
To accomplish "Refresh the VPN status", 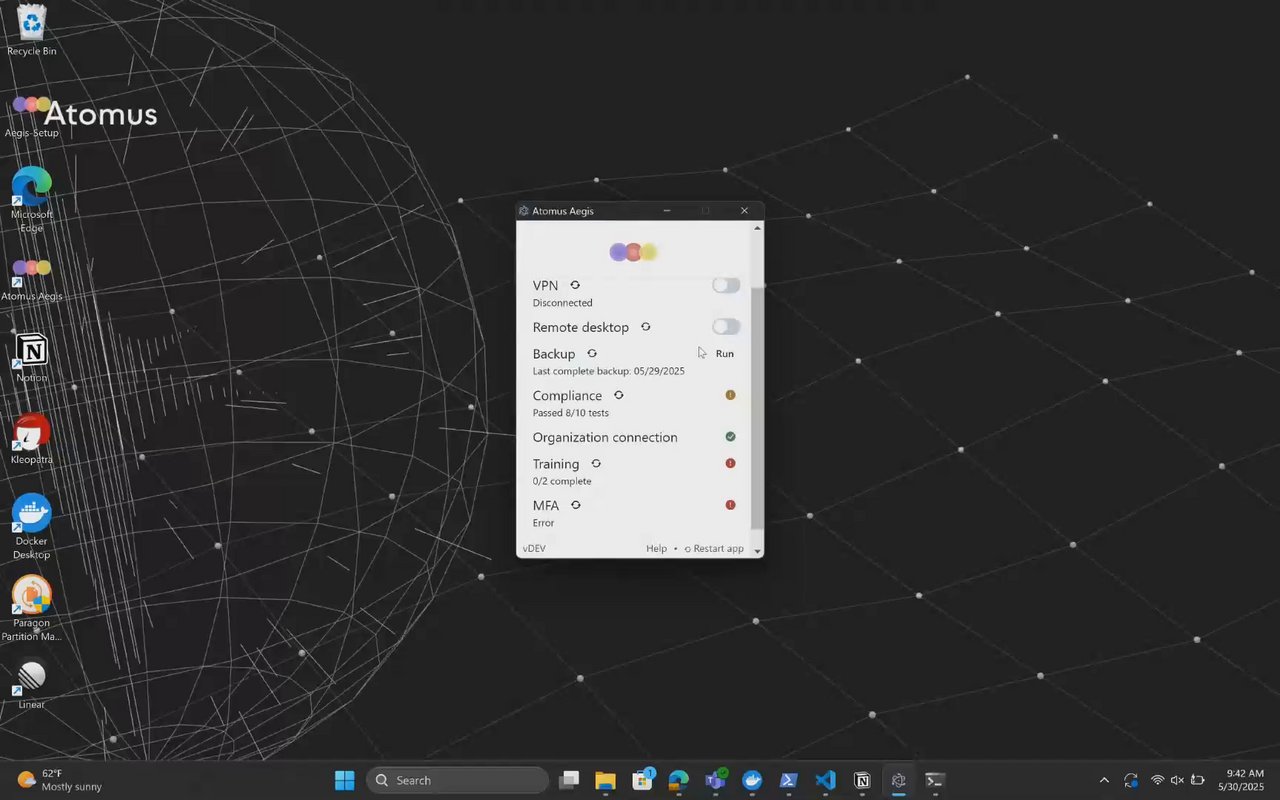I will click(575, 285).
